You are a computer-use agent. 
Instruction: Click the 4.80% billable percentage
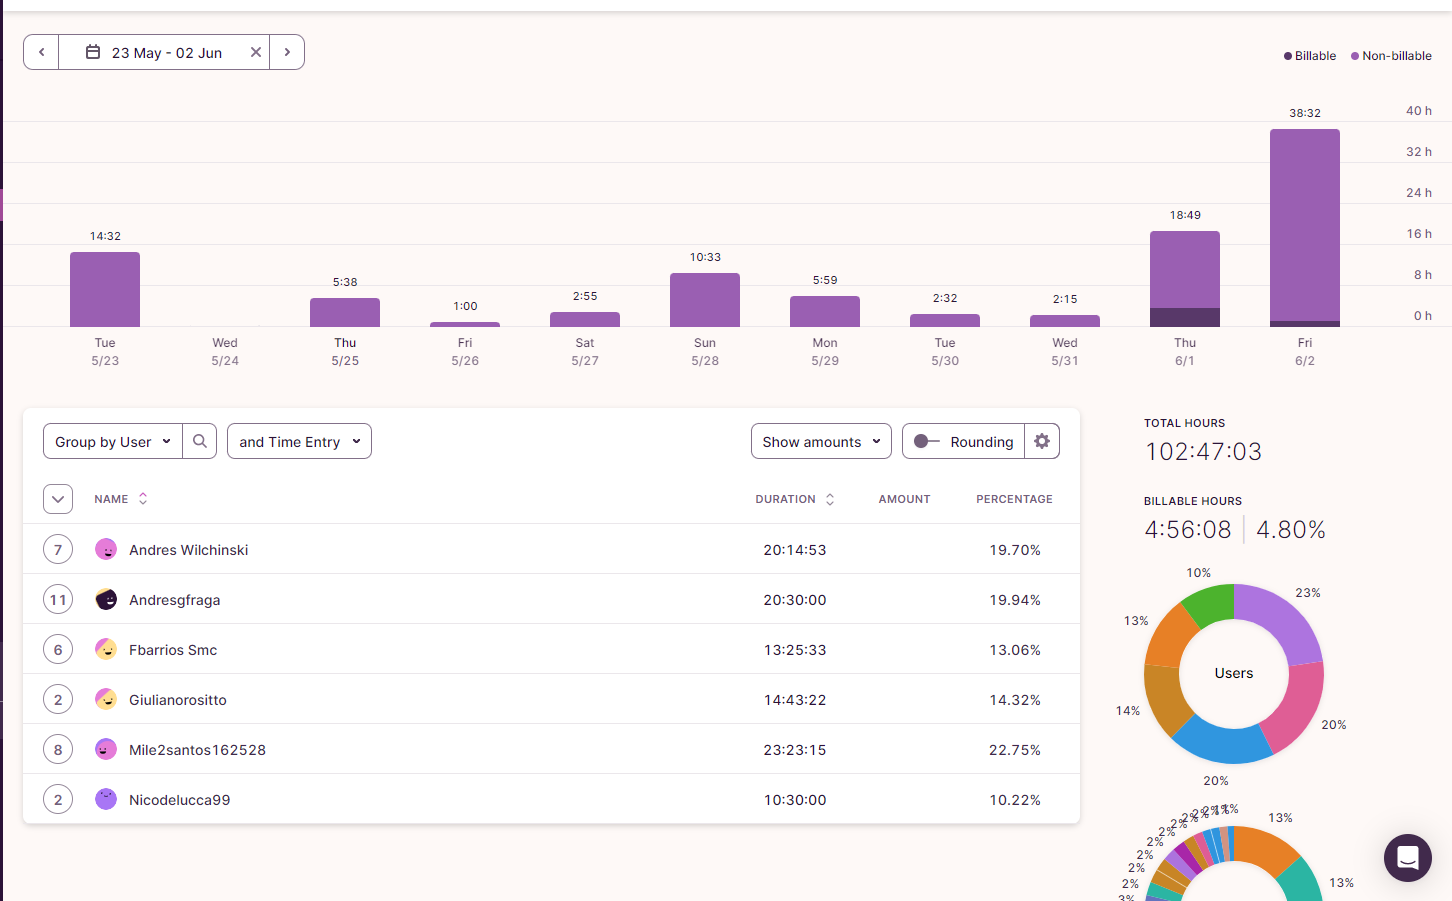(1291, 530)
